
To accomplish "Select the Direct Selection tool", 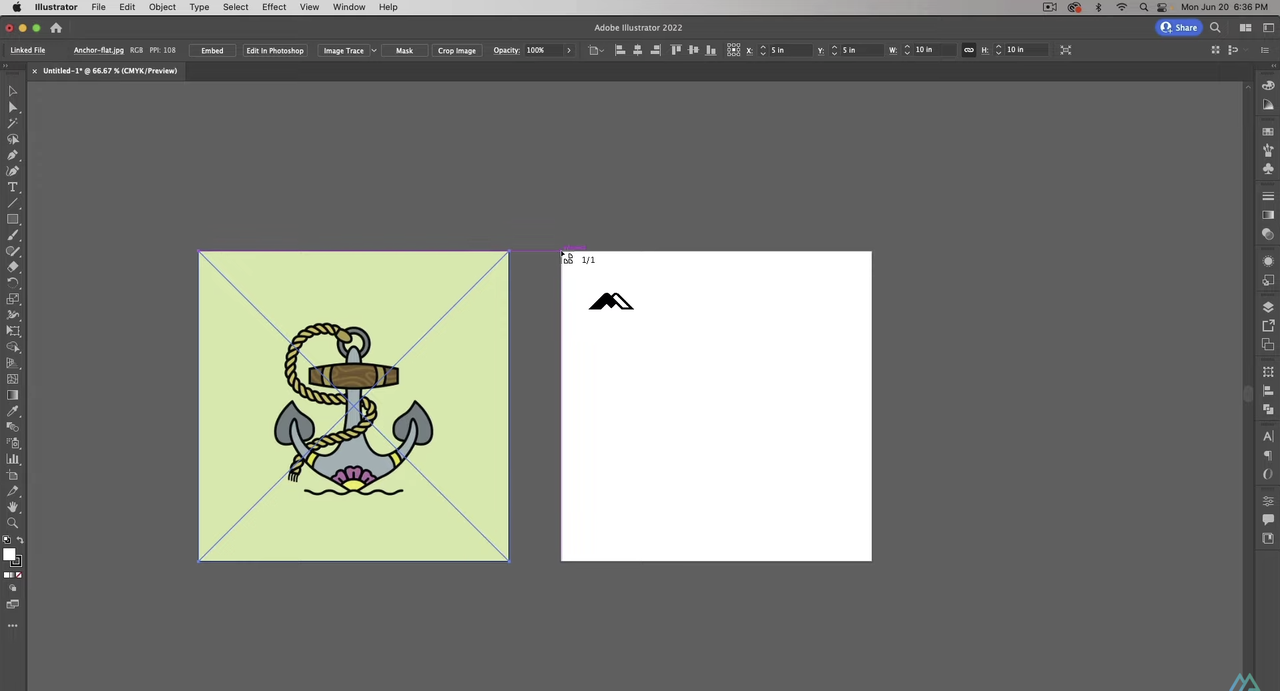I will coord(12,107).
